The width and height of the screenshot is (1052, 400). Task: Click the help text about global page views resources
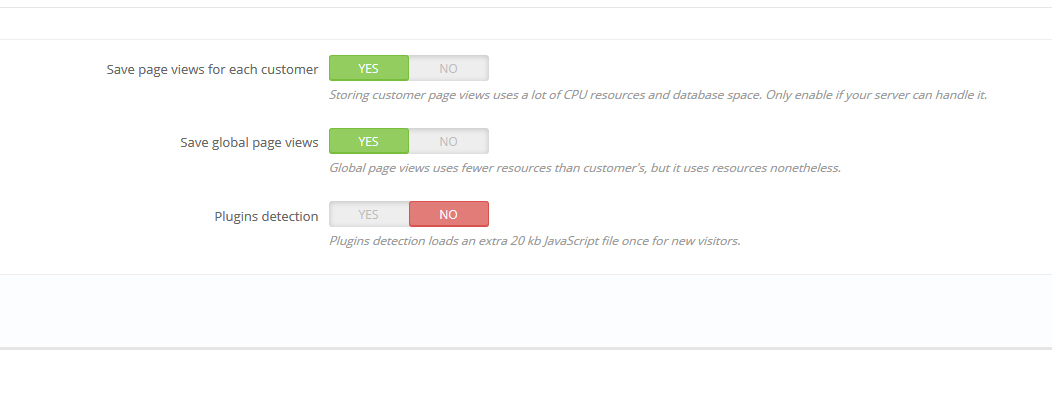584,168
